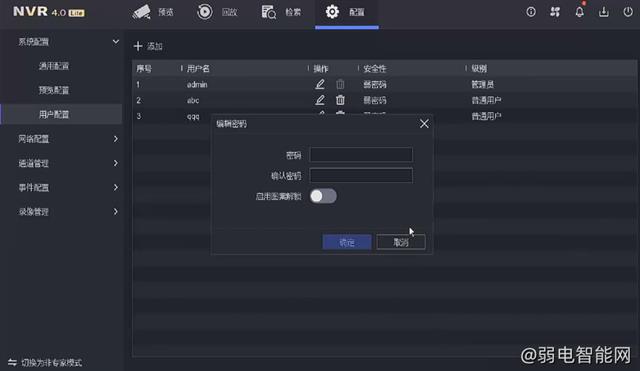
Task: Click the 添加 add user button
Action: tap(148, 46)
